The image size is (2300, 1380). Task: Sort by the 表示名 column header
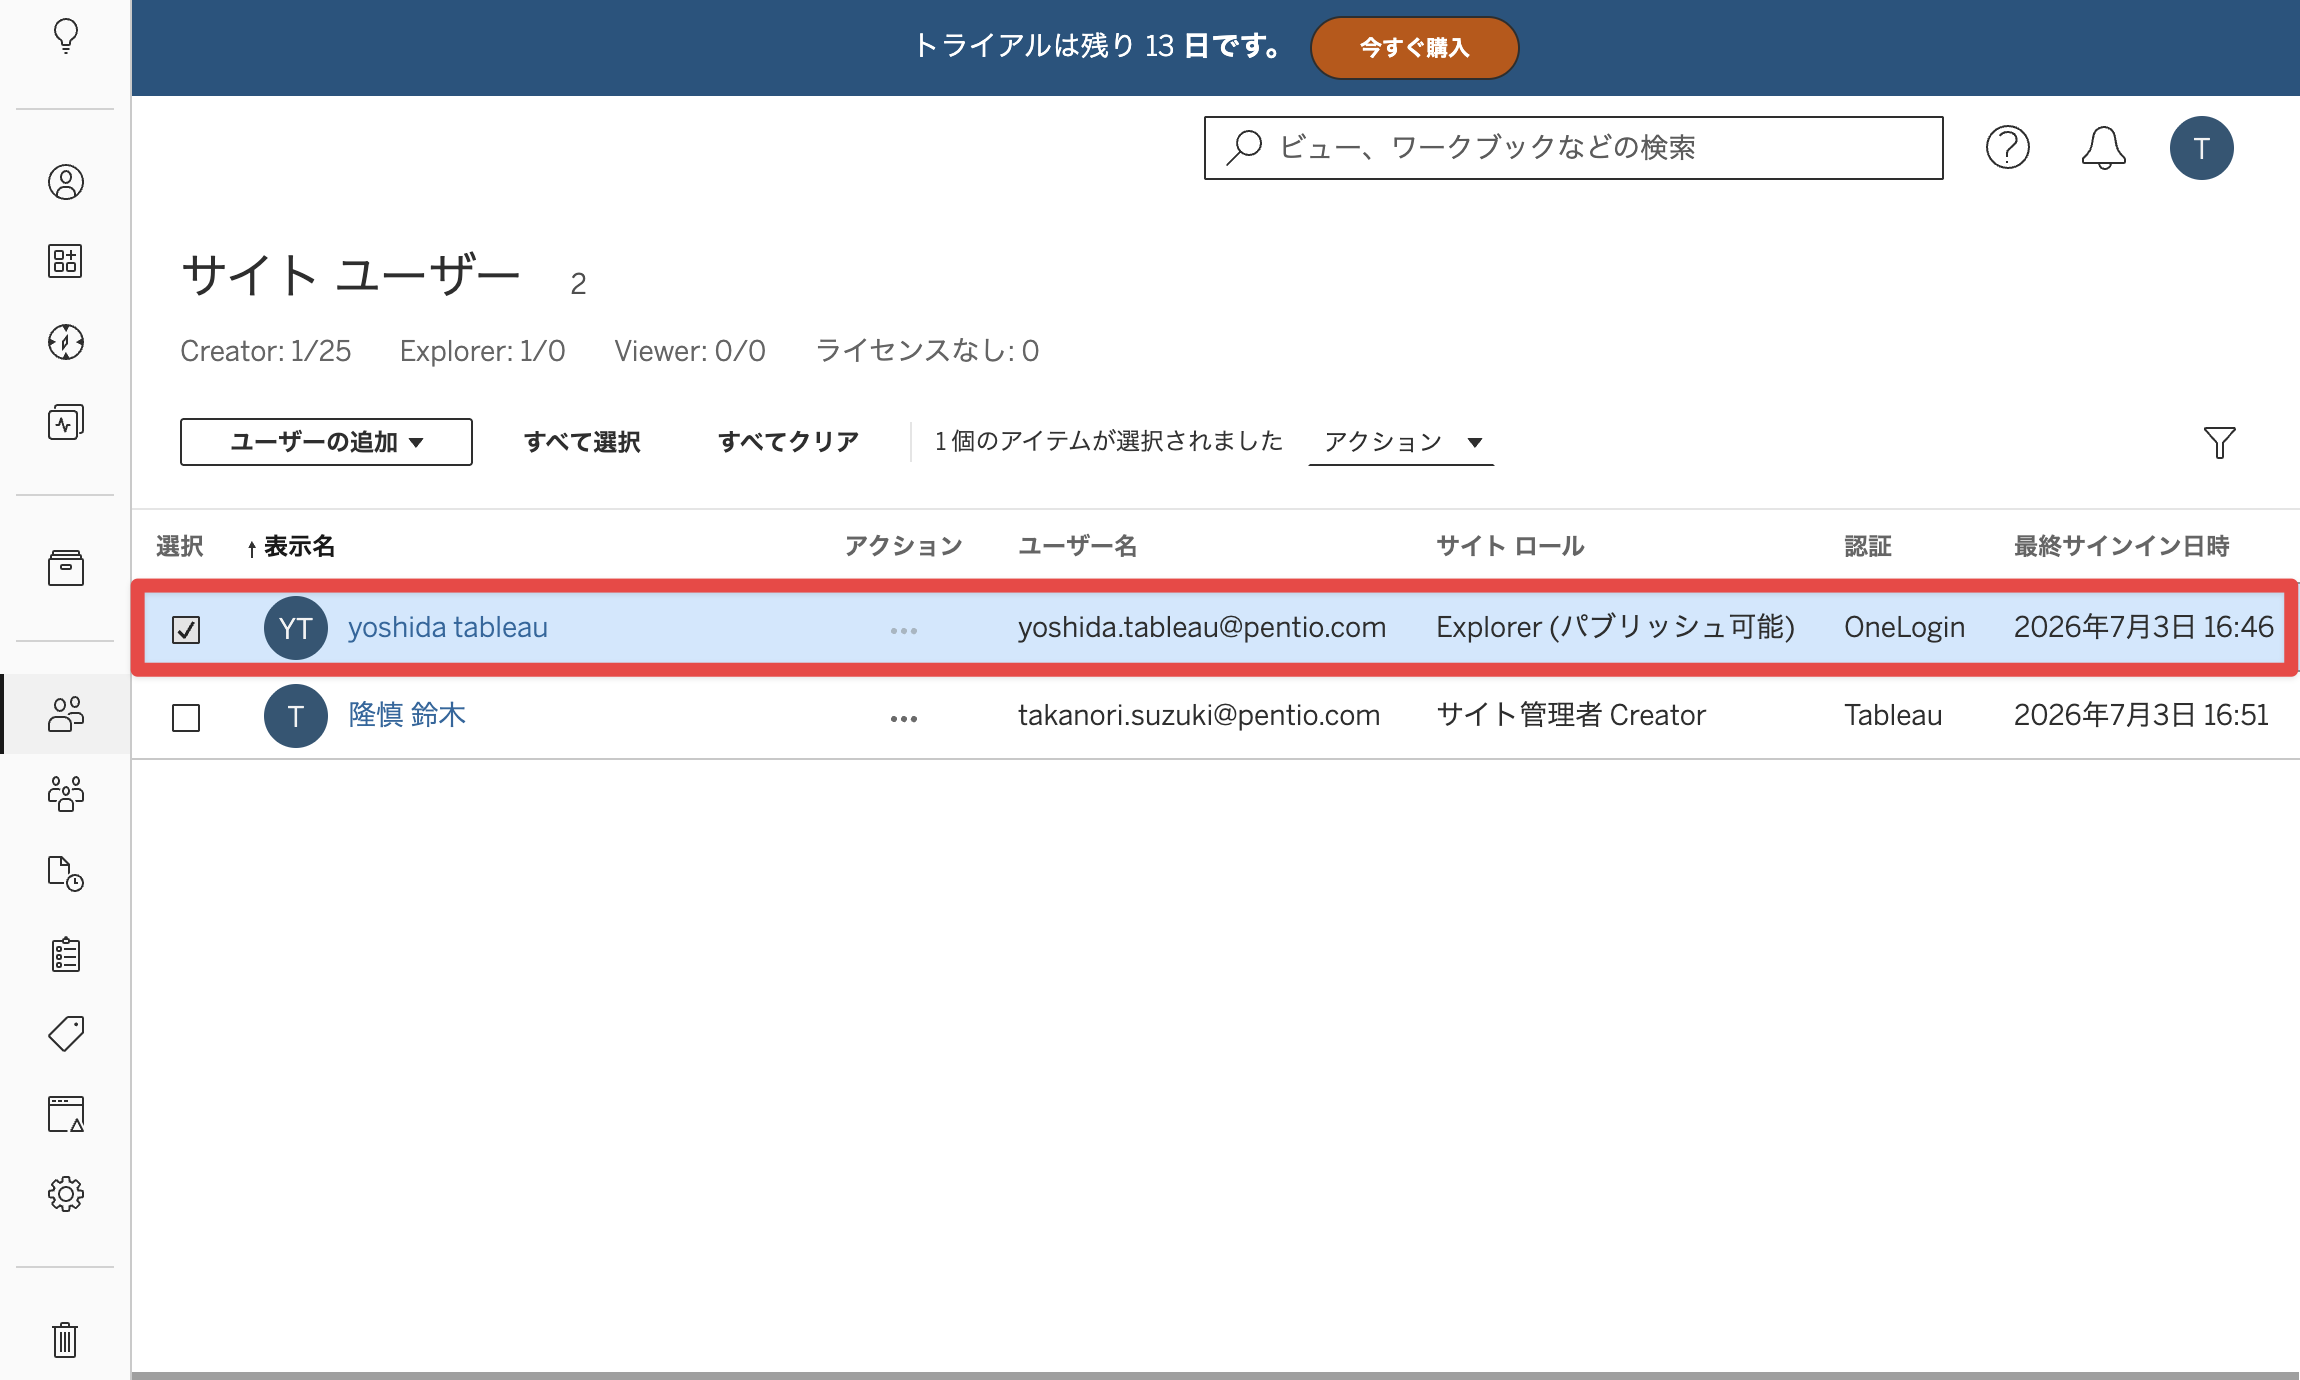click(x=298, y=546)
